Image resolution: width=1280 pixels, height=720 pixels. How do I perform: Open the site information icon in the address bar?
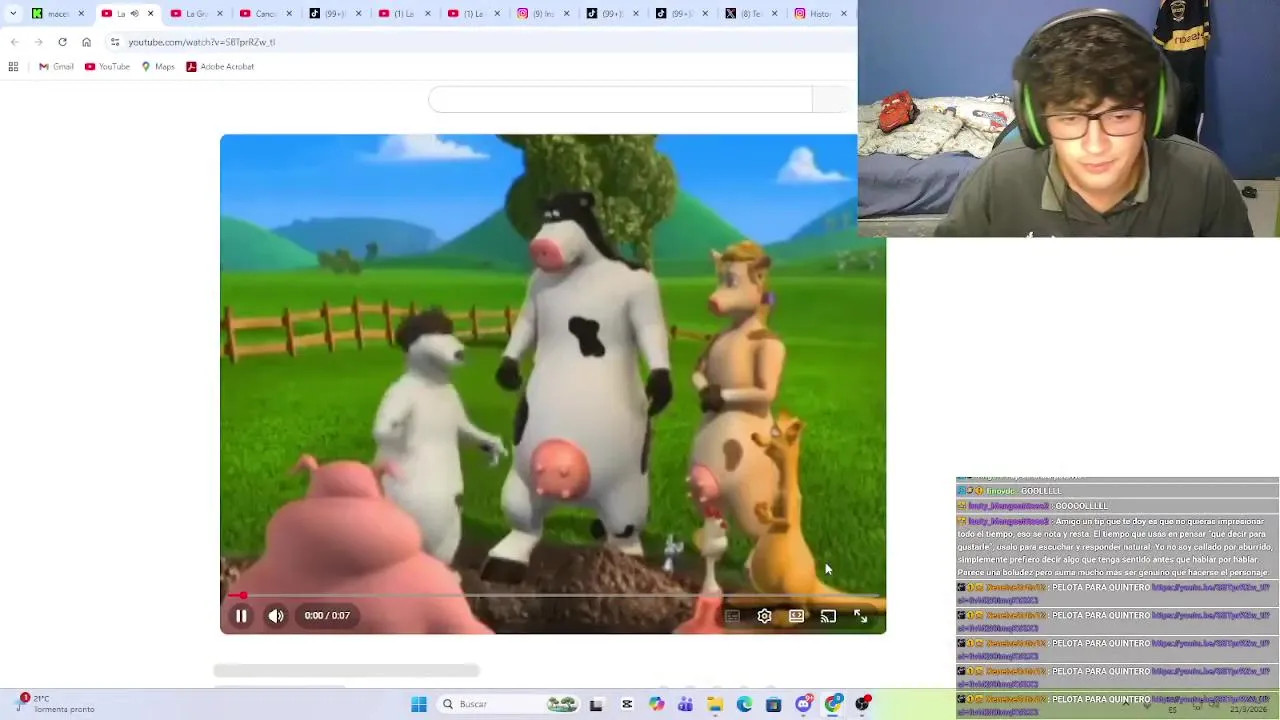pyautogui.click(x=115, y=42)
